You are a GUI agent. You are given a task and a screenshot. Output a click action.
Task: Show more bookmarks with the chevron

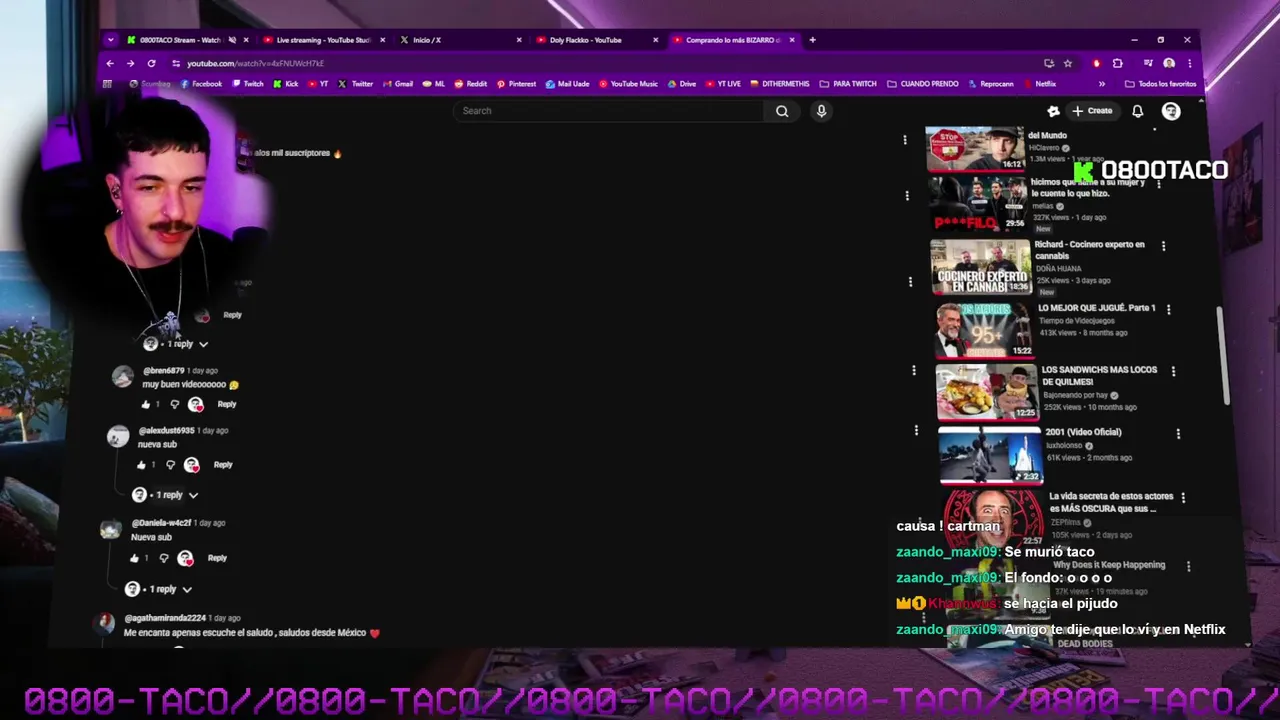click(1102, 84)
